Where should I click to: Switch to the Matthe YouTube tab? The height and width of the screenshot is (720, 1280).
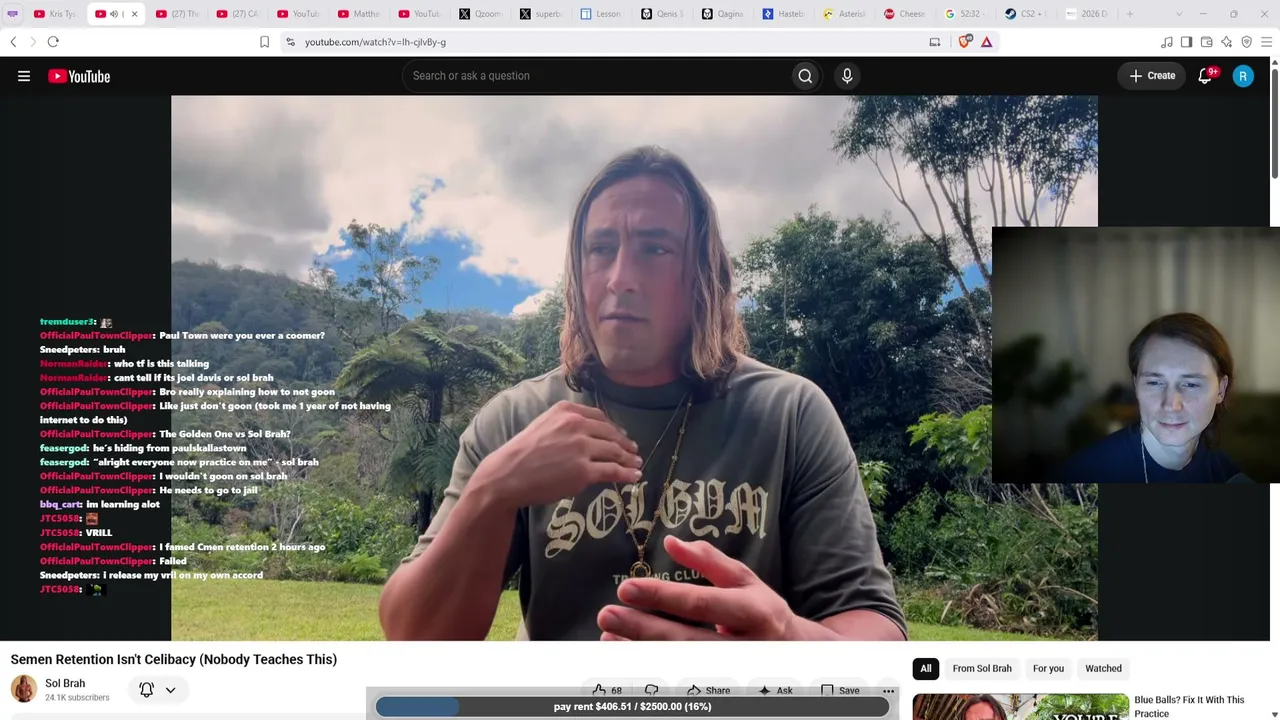[358, 14]
